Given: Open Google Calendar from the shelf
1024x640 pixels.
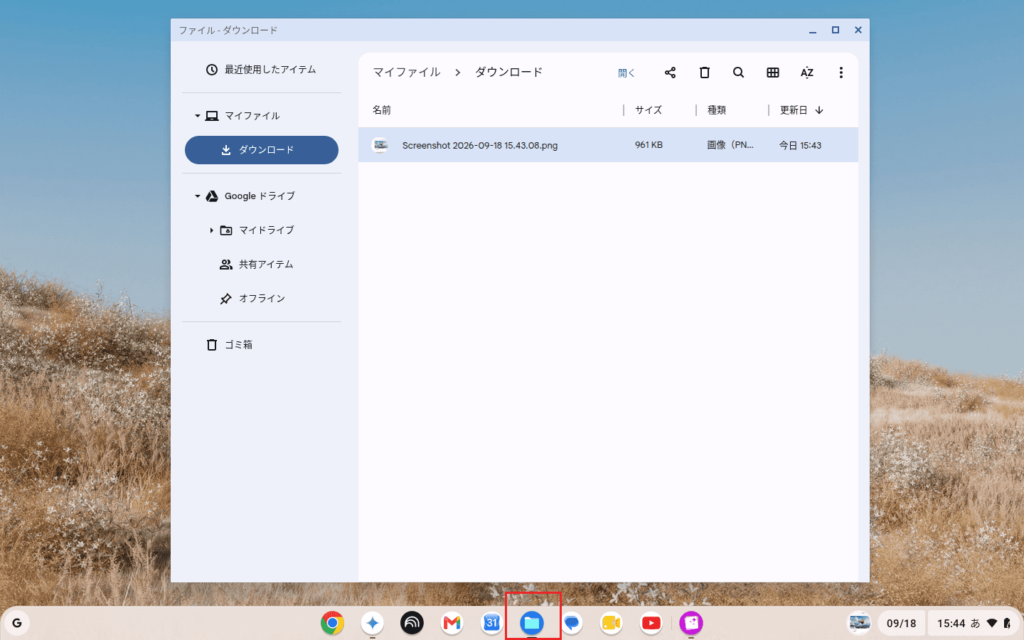Looking at the screenshot, I should pos(492,623).
